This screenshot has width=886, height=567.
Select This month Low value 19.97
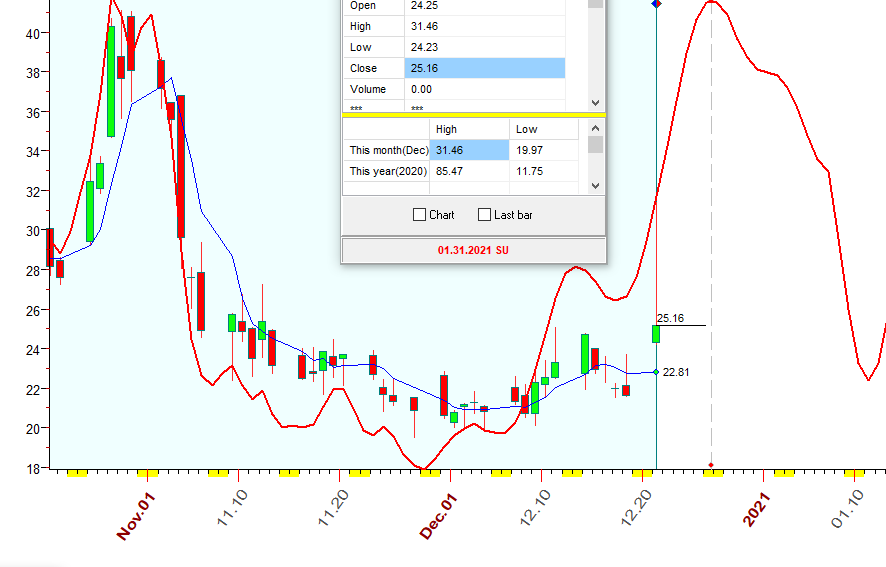[x=544, y=150]
